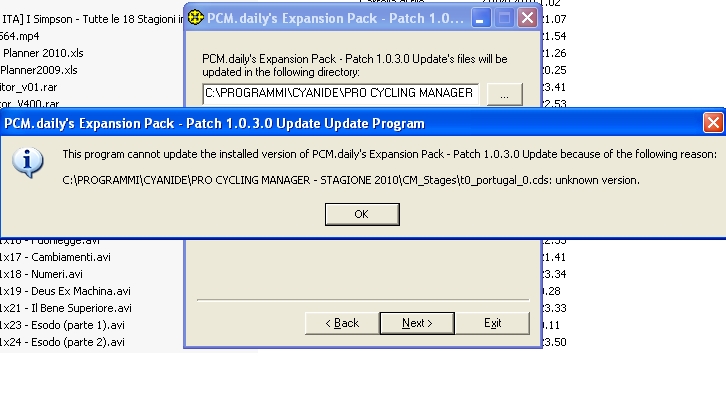Close the Expansion Pack installer window
Viewport: 726px width, 400px height.
527,18
